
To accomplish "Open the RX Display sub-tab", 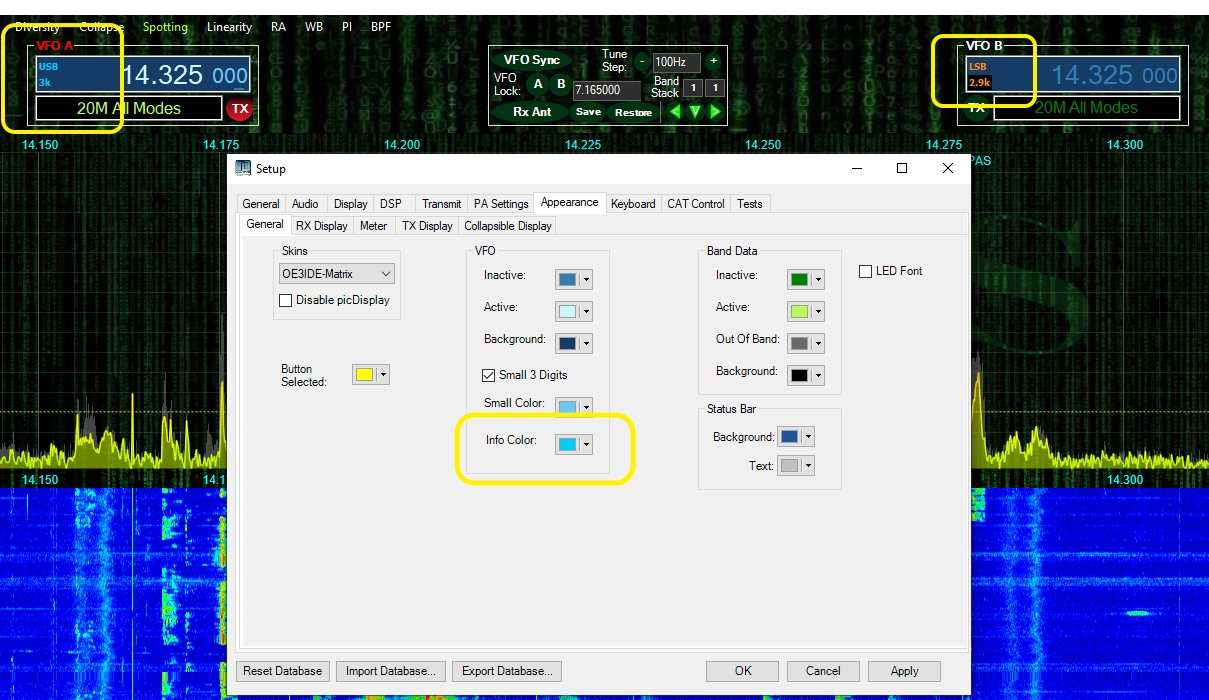I will (322, 226).
